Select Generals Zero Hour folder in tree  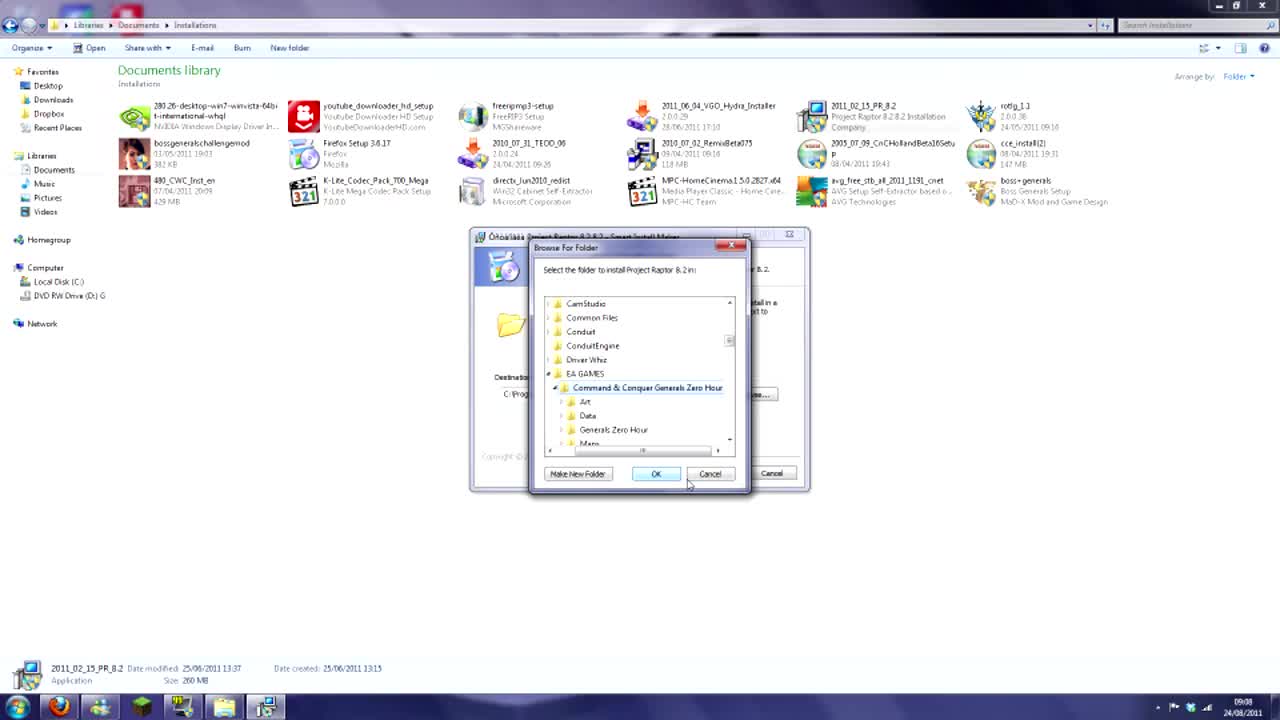point(613,430)
